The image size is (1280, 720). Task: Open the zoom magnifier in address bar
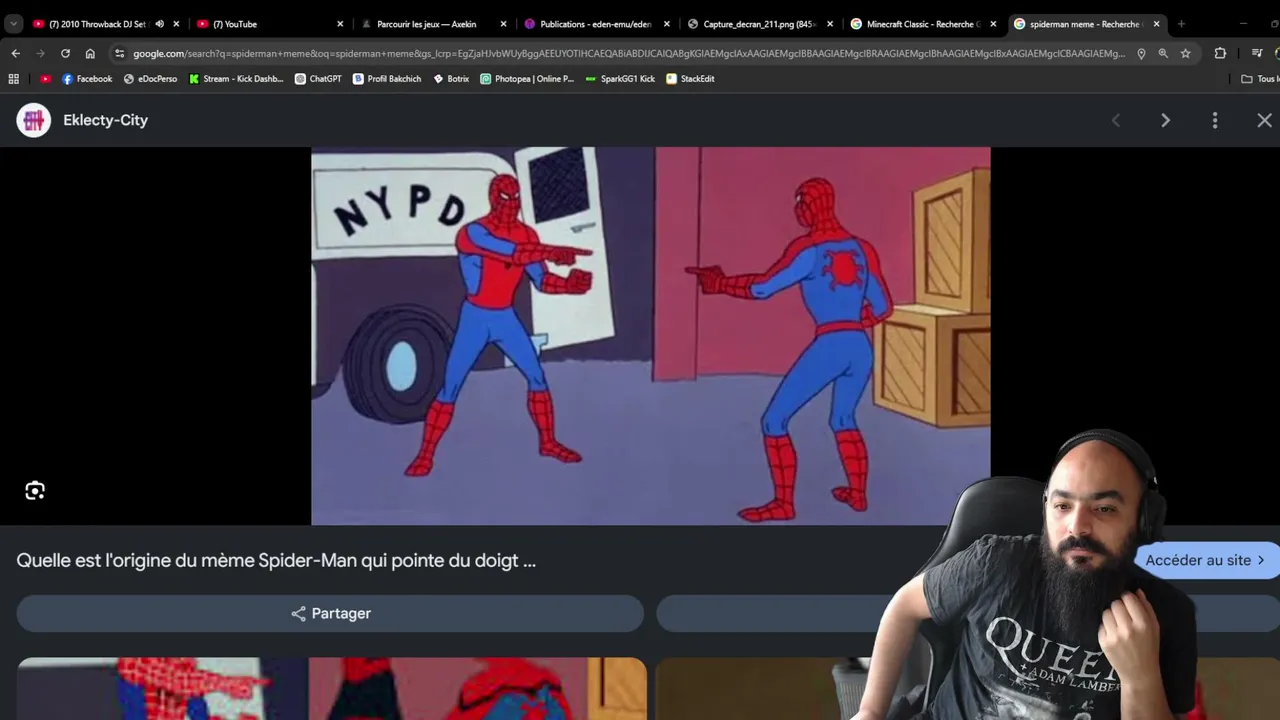coord(1163,53)
